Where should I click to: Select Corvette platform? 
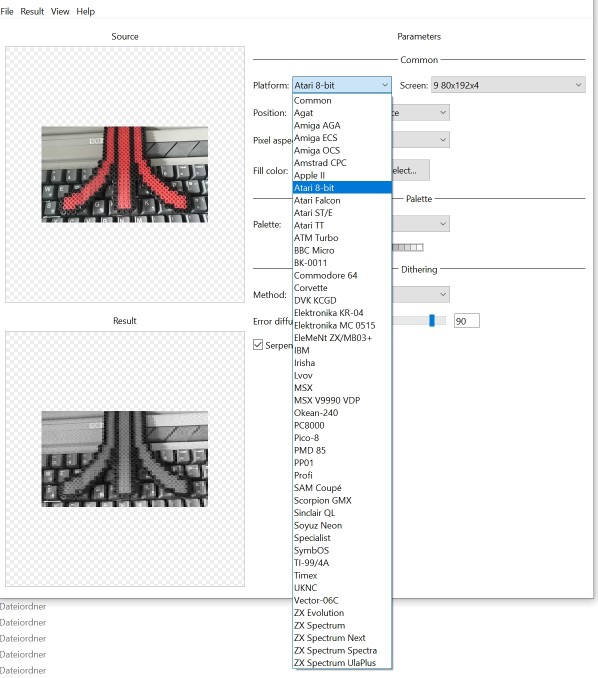[x=342, y=288]
